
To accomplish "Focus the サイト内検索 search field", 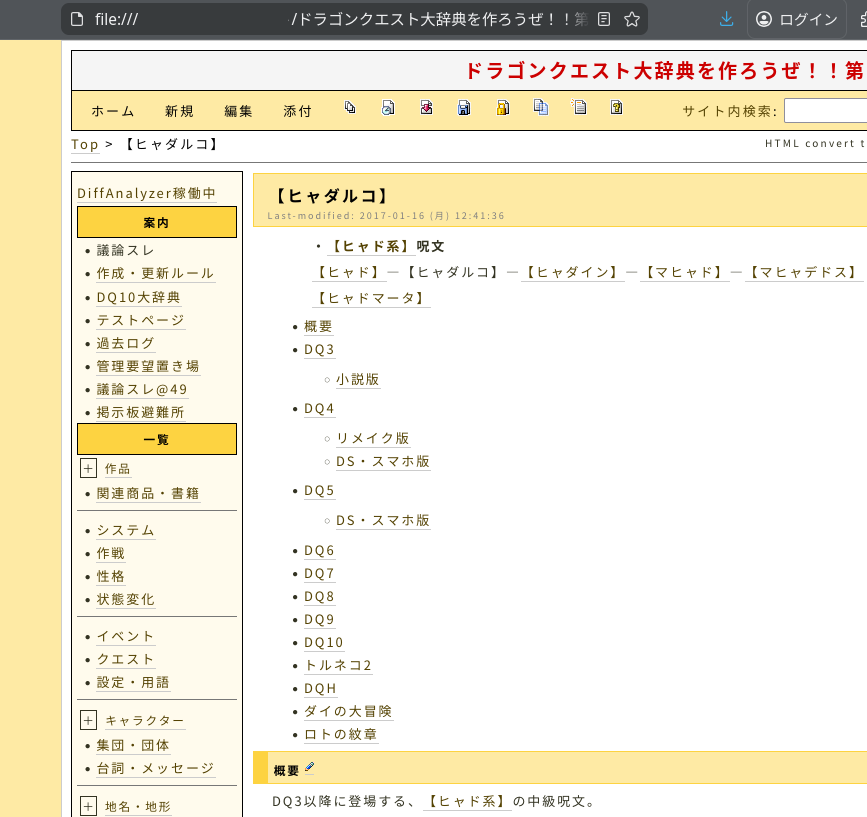I will pyautogui.click(x=825, y=111).
